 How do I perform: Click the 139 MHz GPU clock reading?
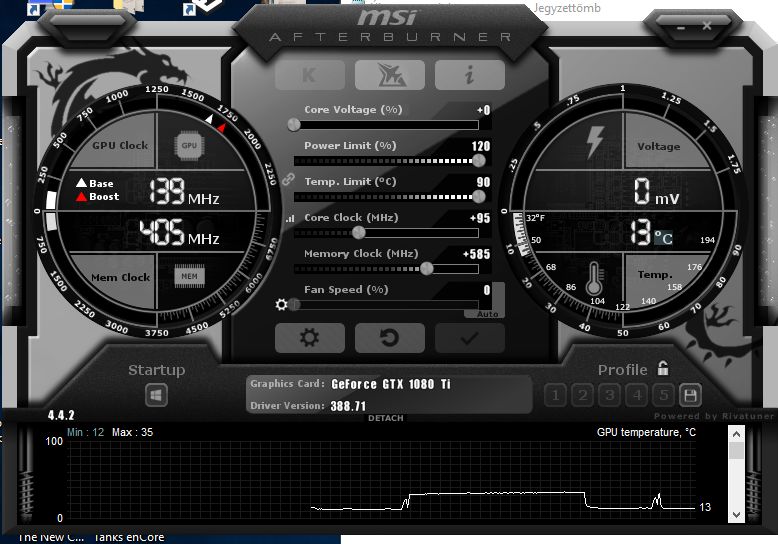(185, 192)
